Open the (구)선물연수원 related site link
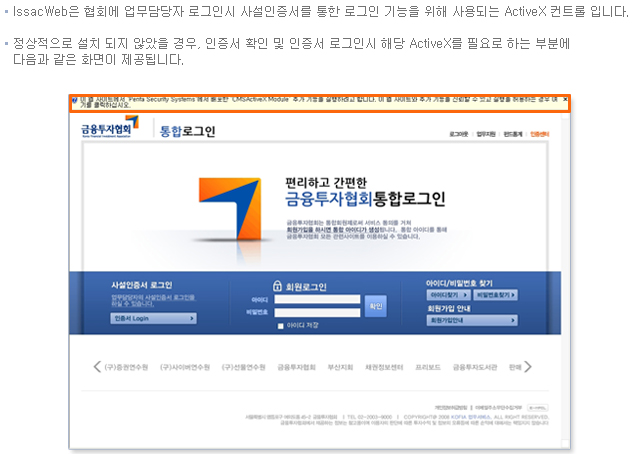The width and height of the screenshot is (636, 454). 243,367
